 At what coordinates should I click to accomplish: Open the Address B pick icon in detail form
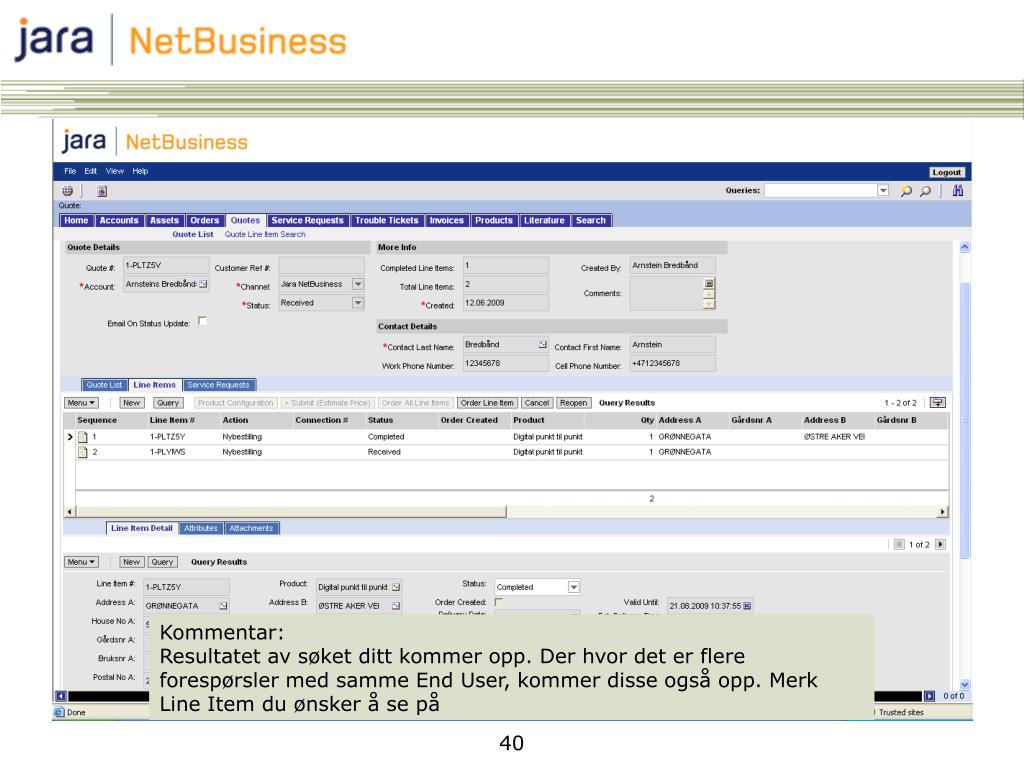point(396,606)
